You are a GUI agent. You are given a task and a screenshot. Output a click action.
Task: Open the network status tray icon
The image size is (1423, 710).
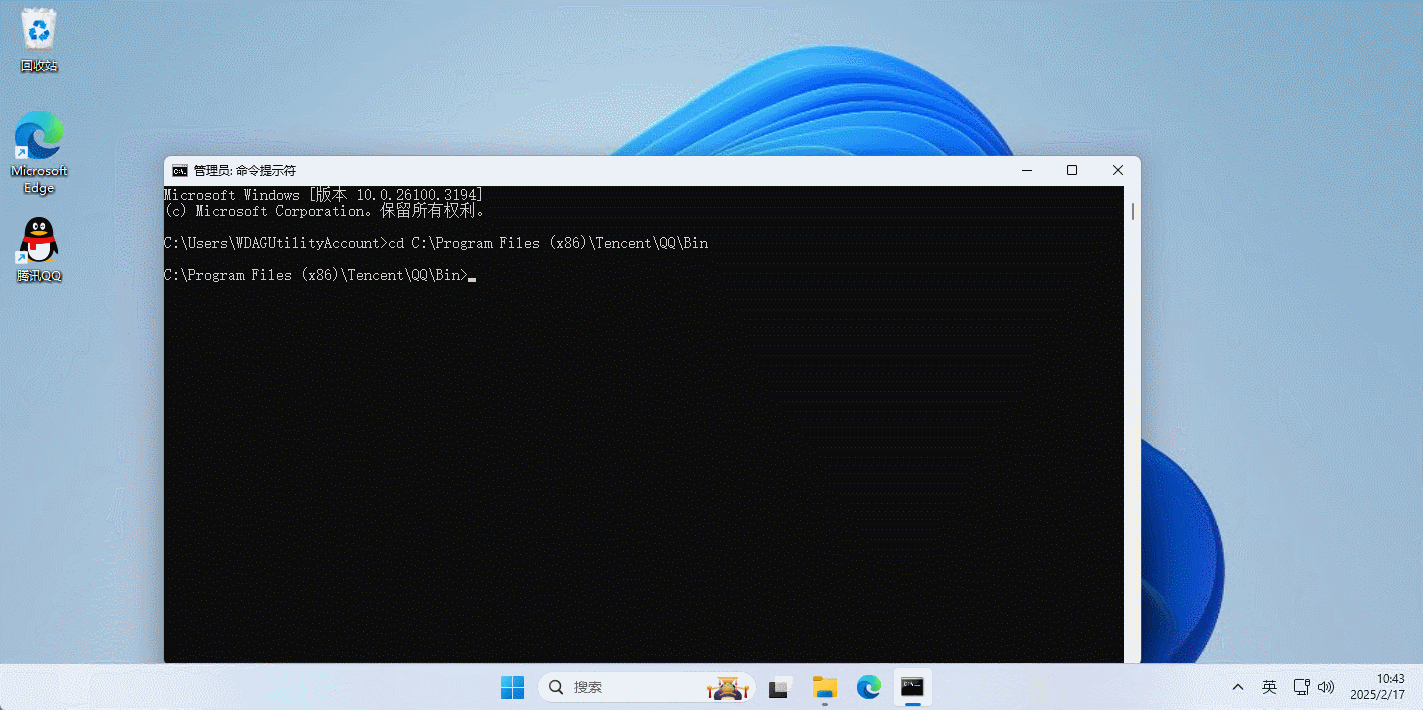1301,687
